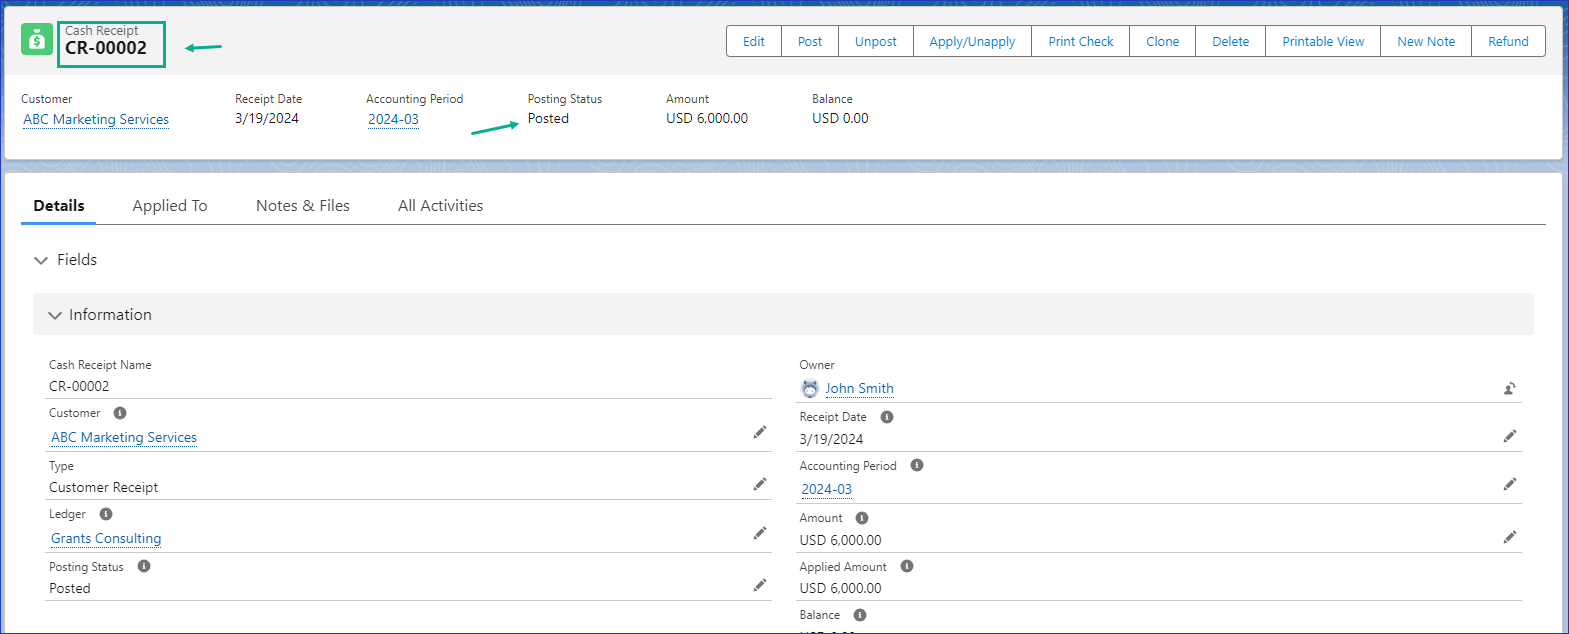Collapse the Fields section
Viewport: 1569px width, 634px height.
41,260
